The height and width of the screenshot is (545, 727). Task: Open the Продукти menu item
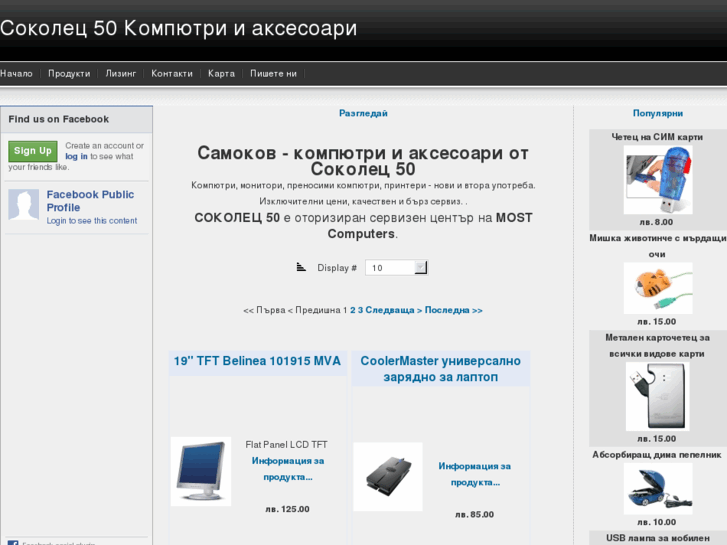coord(69,73)
